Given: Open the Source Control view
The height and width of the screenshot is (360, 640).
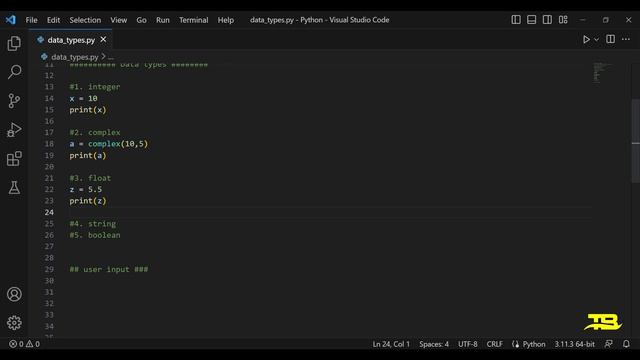Looking at the screenshot, I should coord(14,100).
